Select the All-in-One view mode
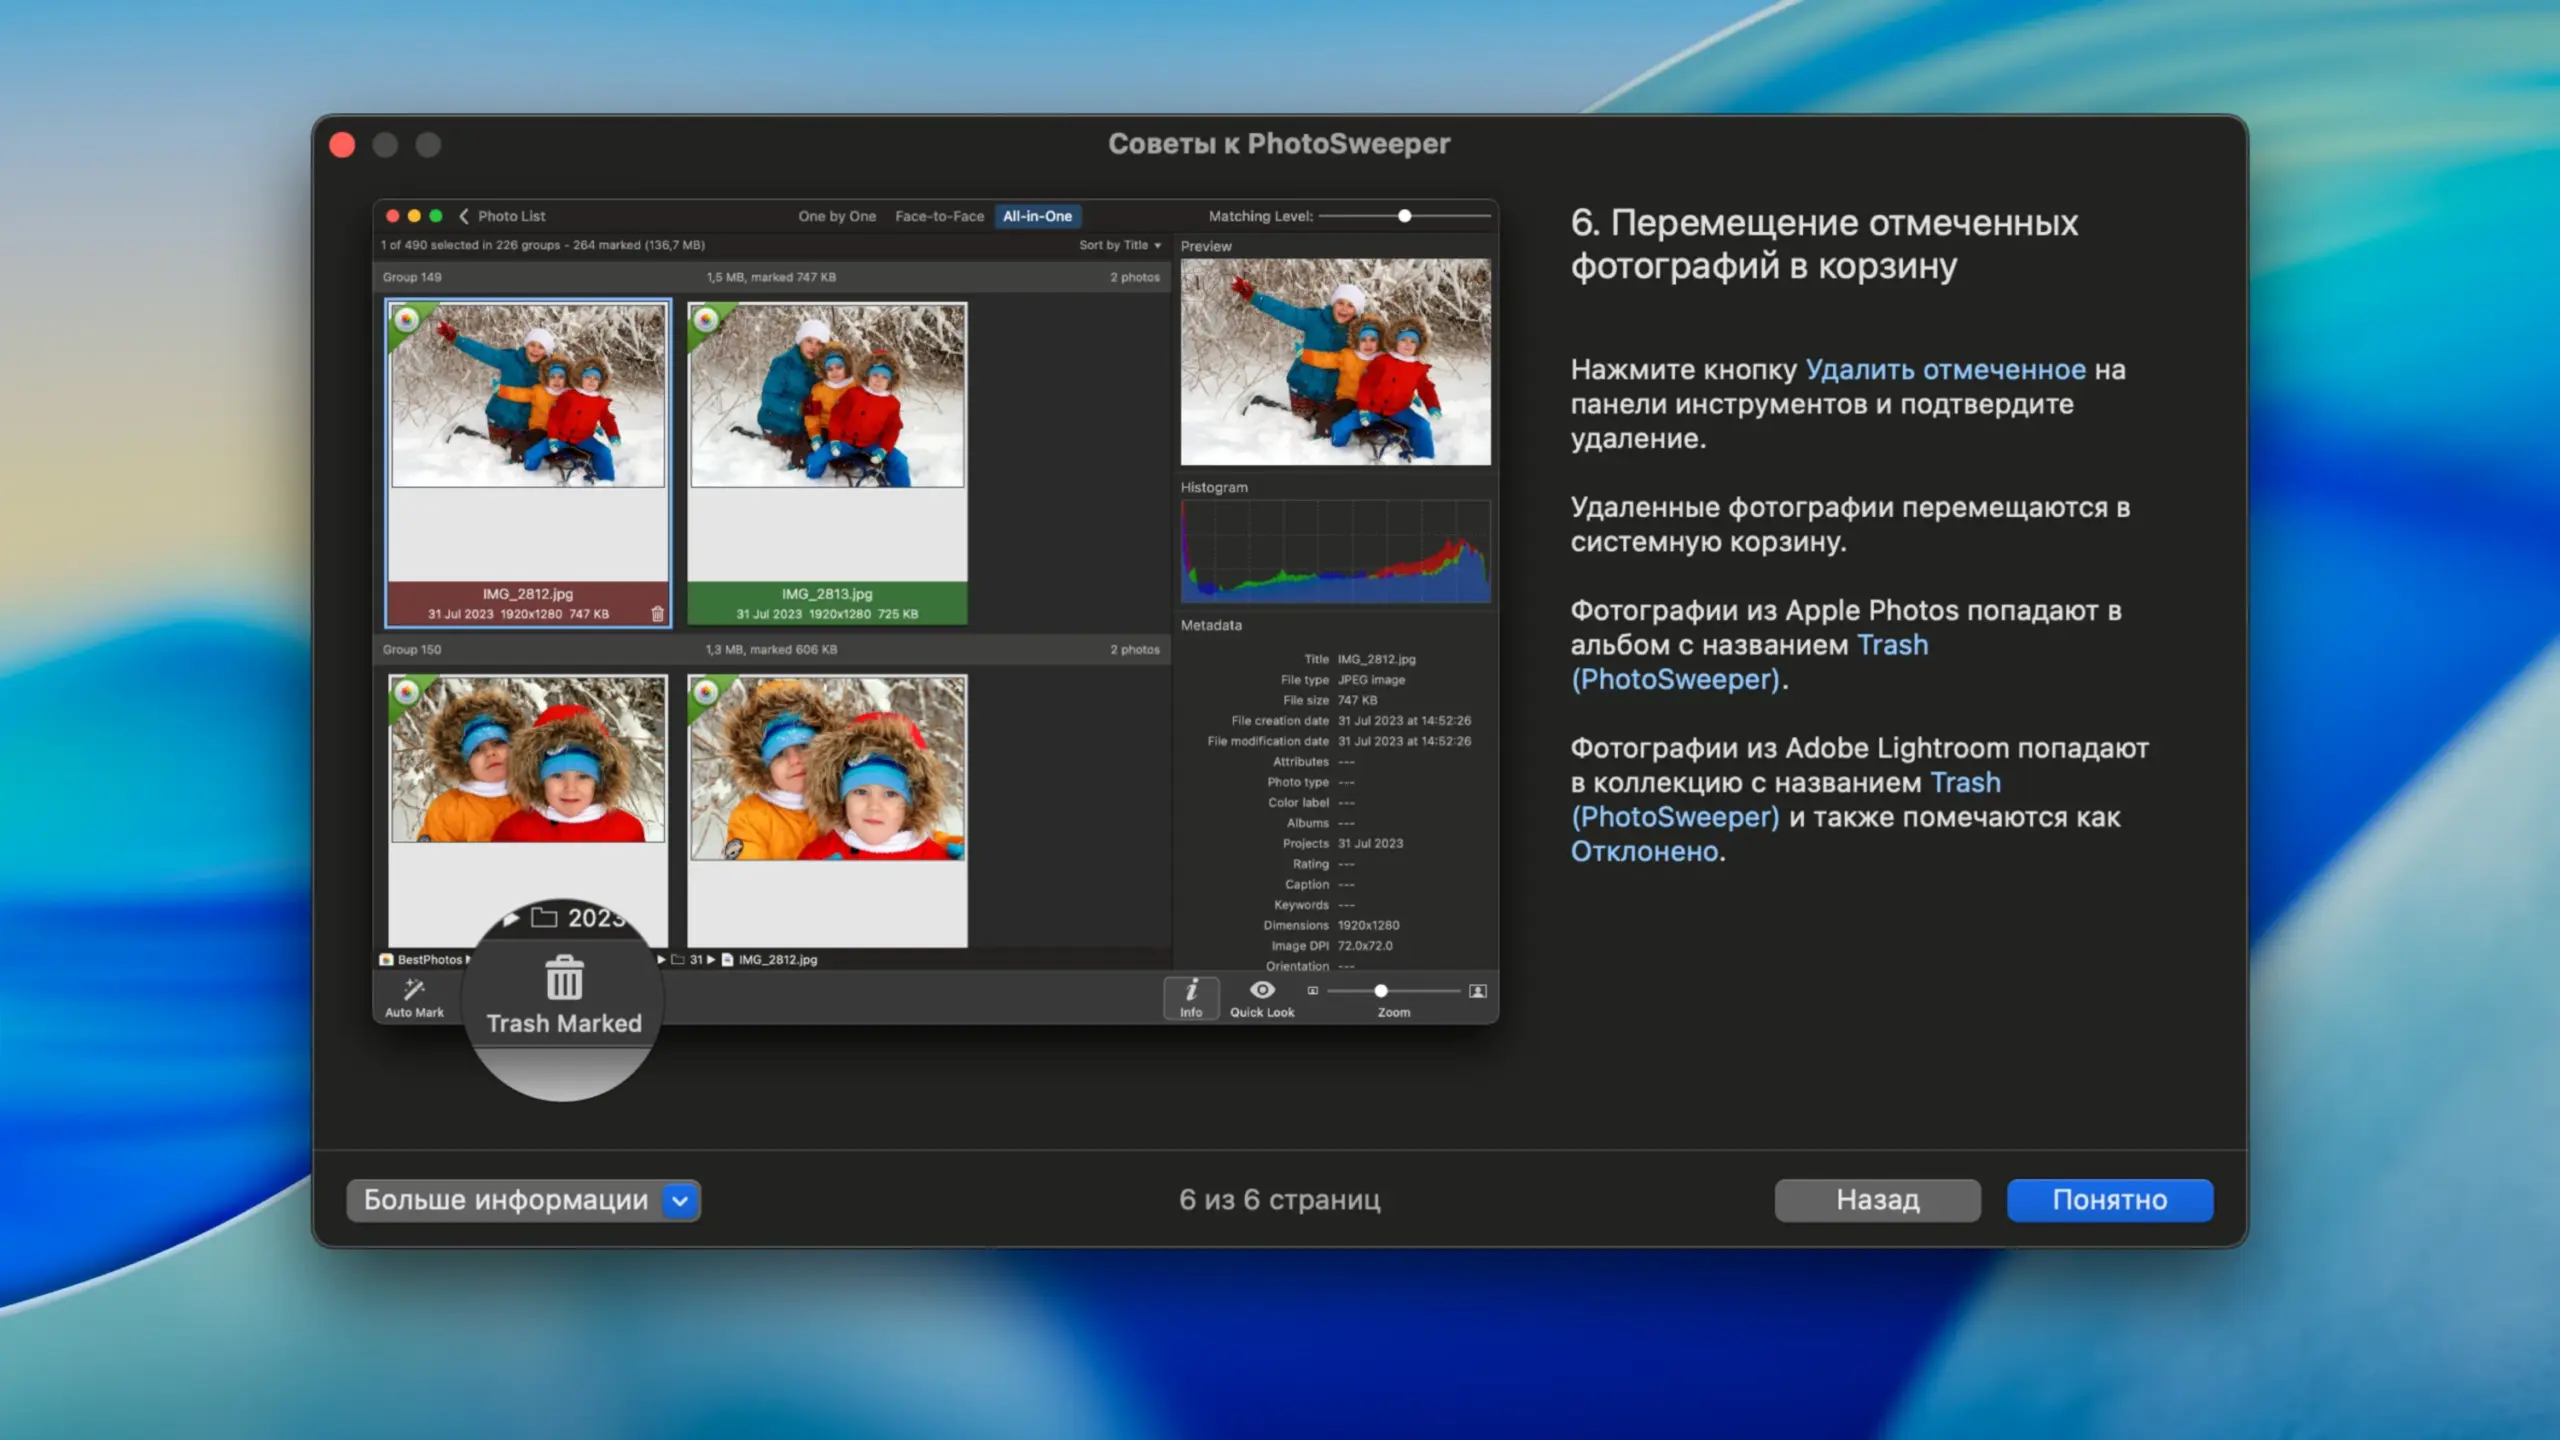The height and width of the screenshot is (1440, 2560). point(1037,216)
